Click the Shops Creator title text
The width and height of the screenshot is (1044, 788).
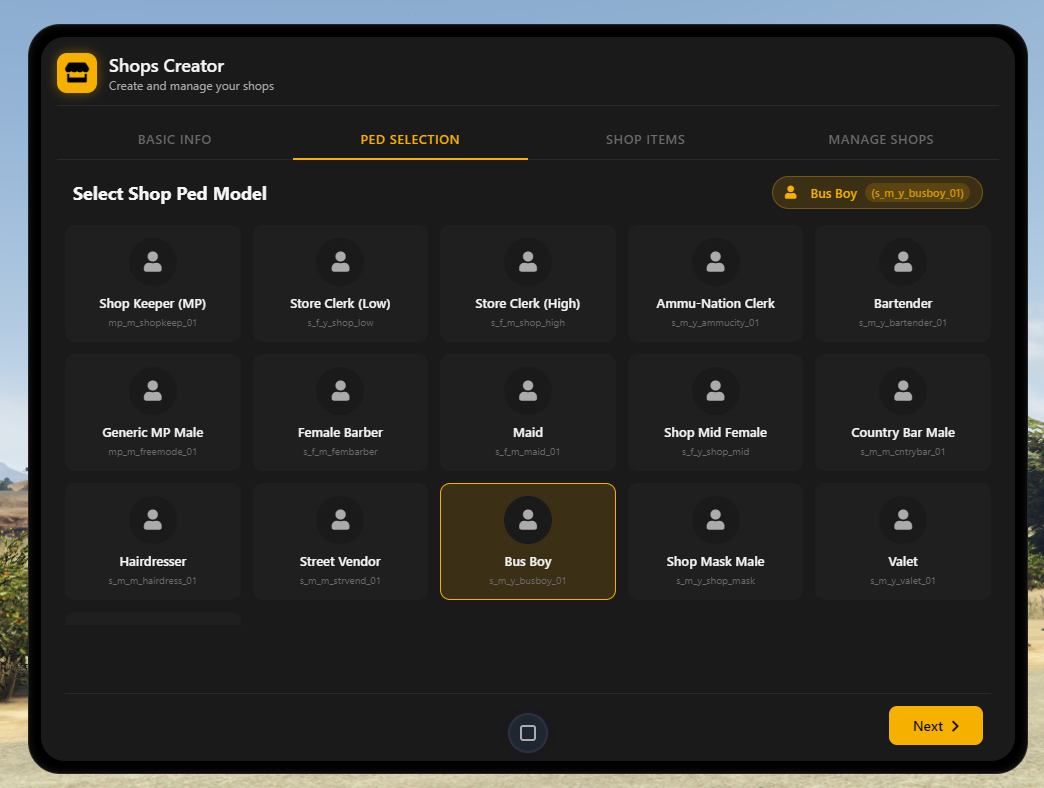tap(166, 66)
